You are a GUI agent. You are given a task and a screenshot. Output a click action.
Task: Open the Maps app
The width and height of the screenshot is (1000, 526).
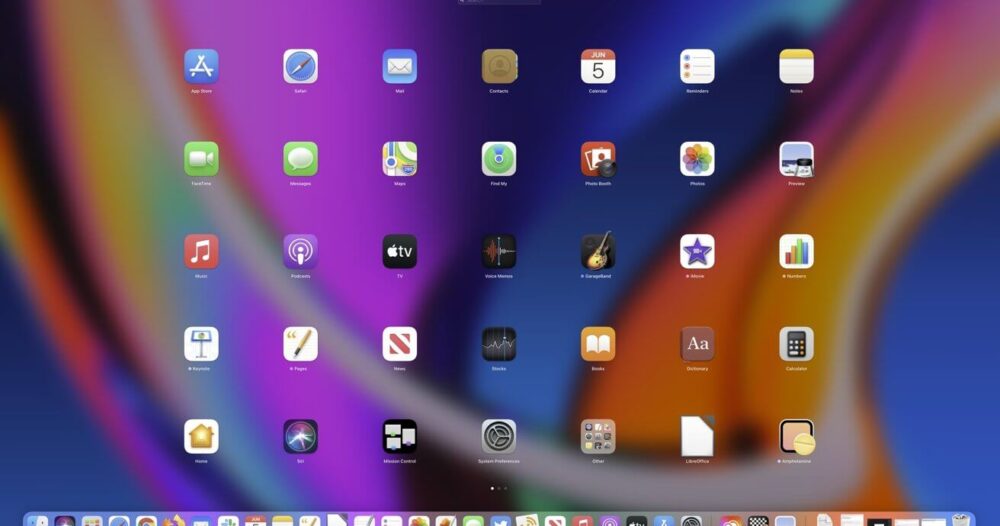click(399, 159)
